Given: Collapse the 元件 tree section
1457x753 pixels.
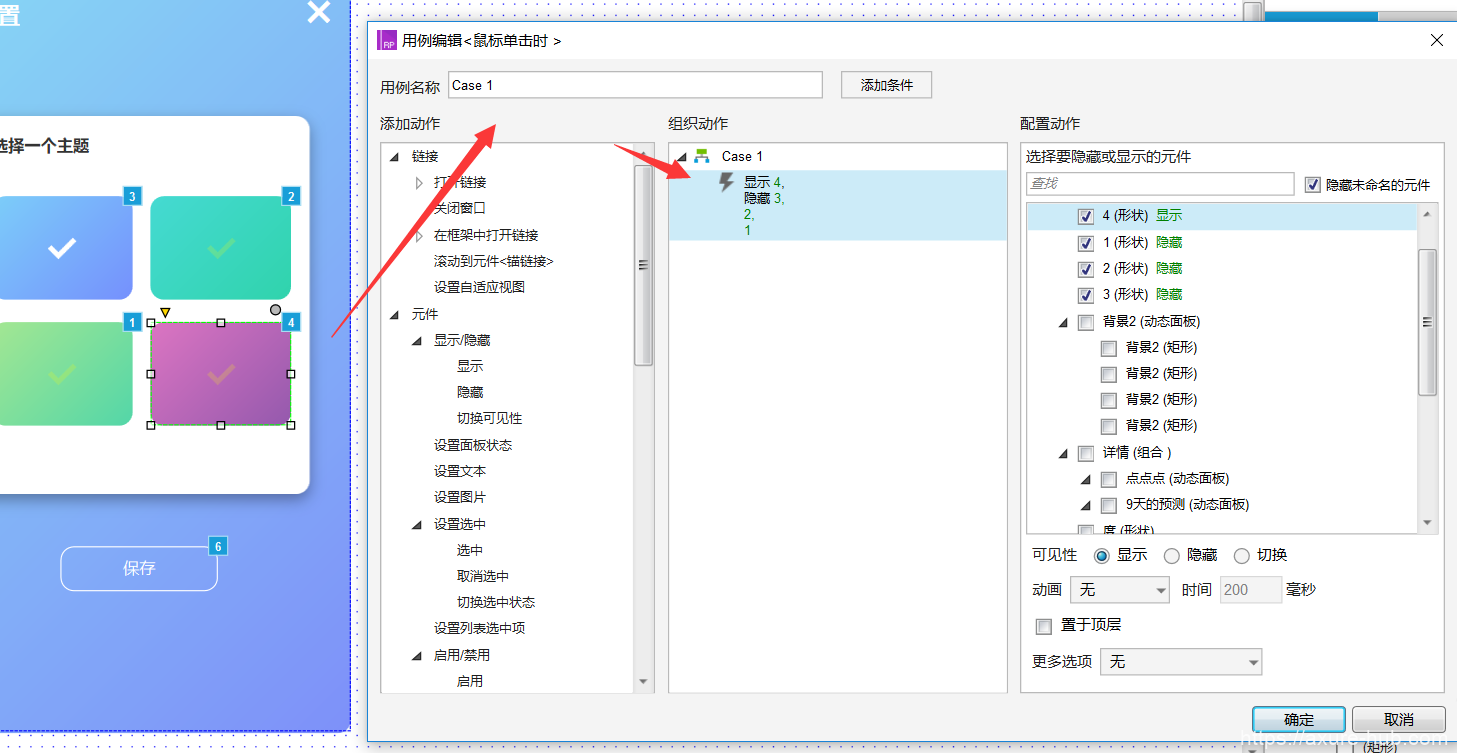Looking at the screenshot, I should pos(394,315).
